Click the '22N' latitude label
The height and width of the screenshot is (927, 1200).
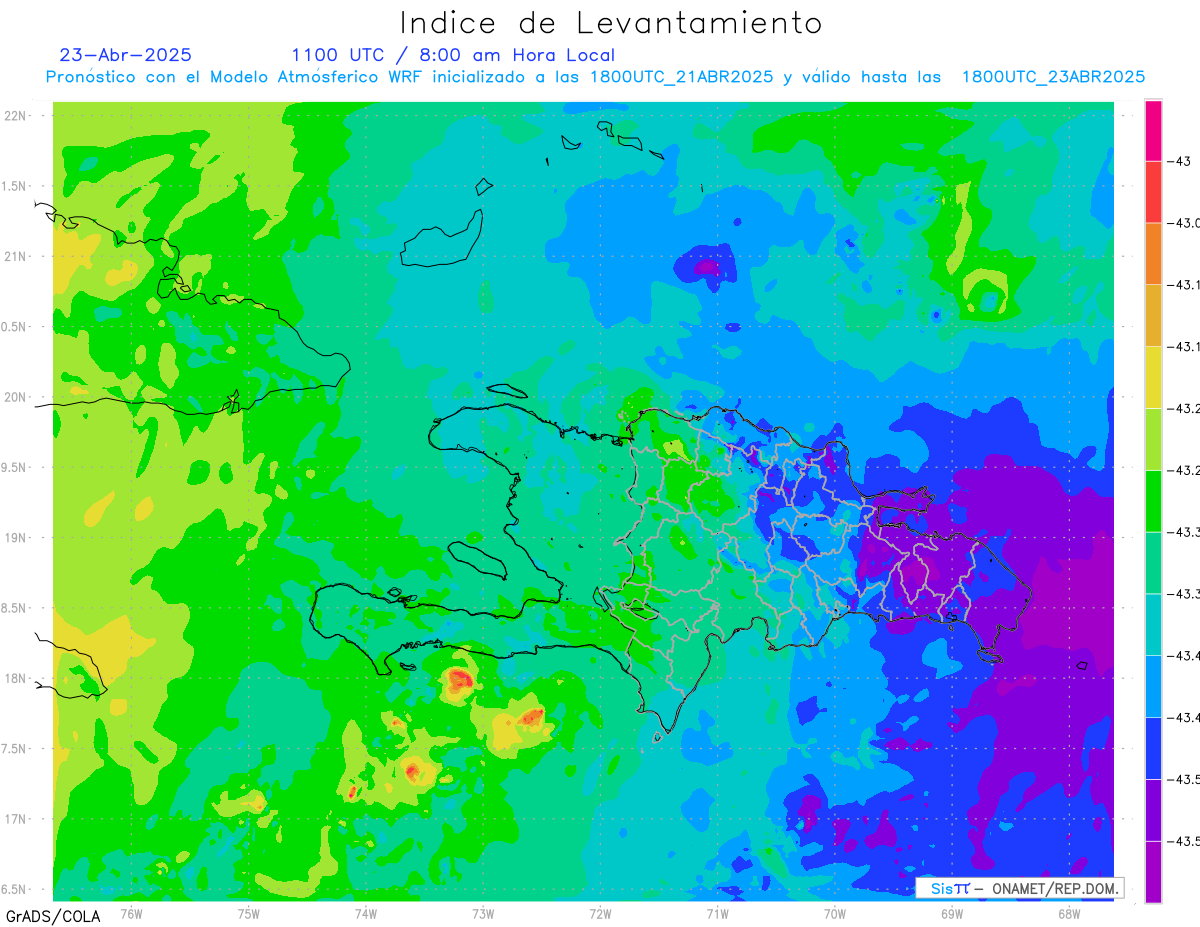(16, 116)
